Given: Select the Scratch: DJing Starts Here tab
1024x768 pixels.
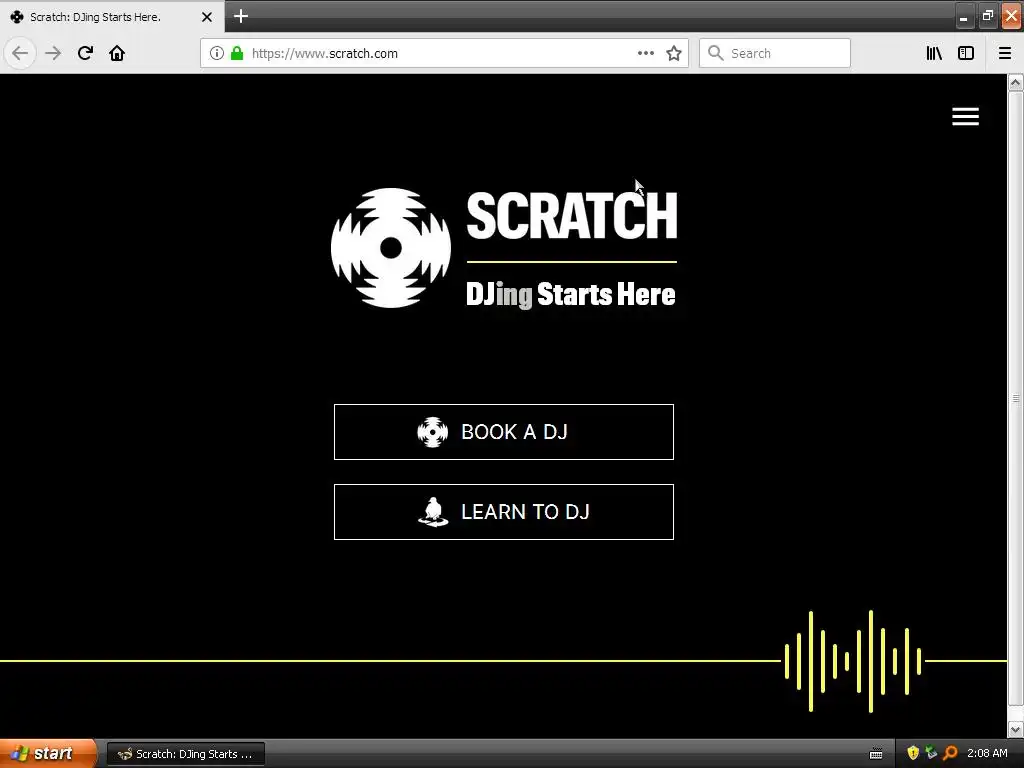Looking at the screenshot, I should (112, 16).
